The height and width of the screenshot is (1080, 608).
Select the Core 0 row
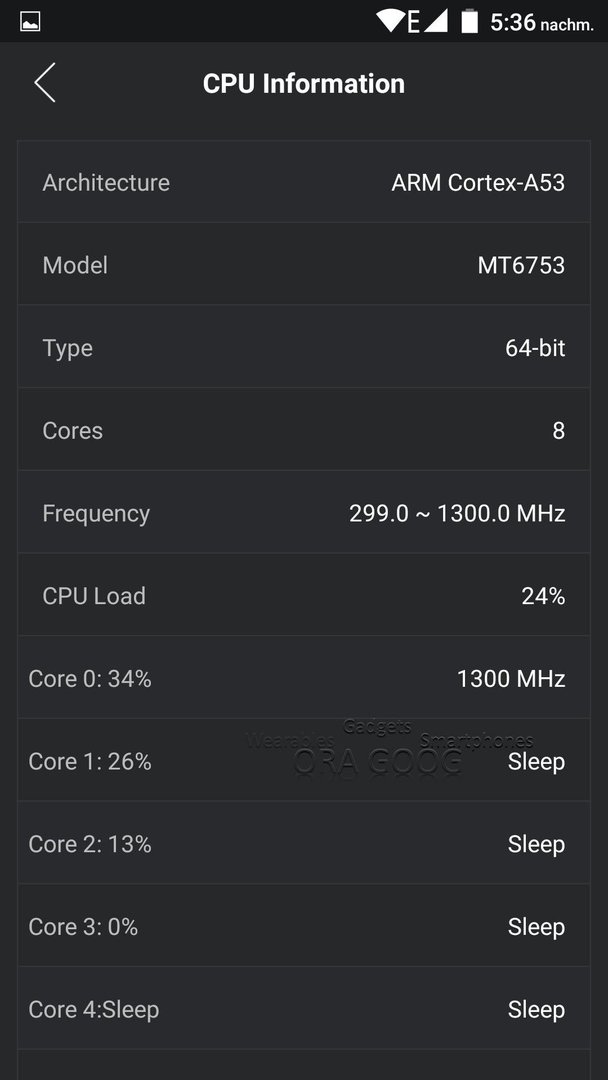304,678
